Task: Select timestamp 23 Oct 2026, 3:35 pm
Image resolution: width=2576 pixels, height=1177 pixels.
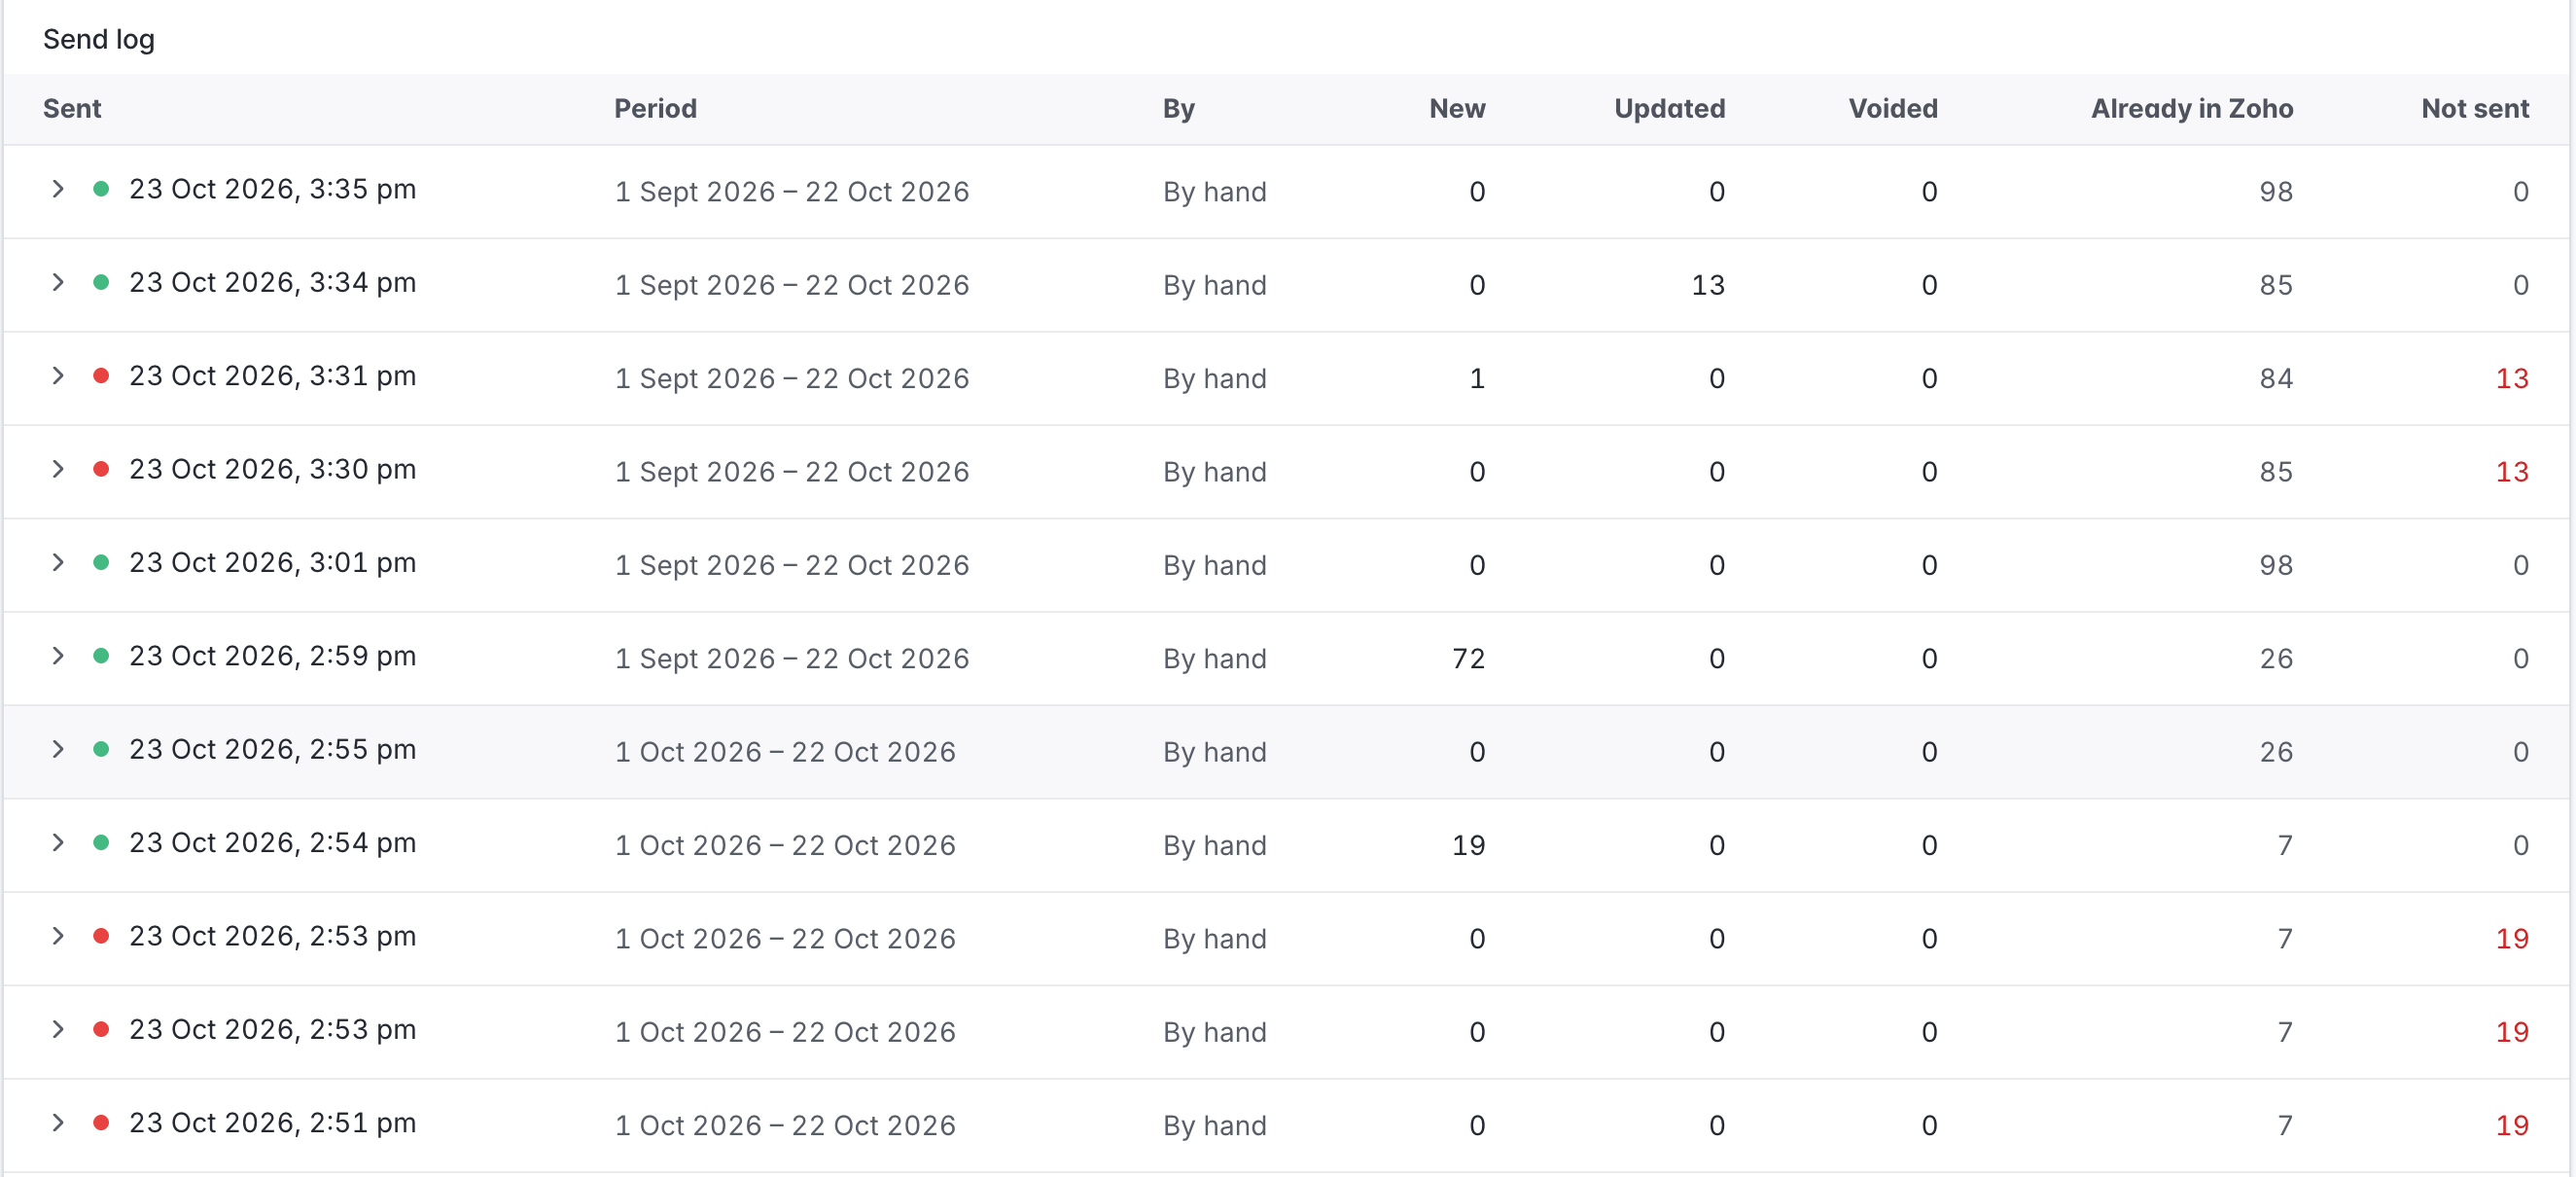Action: 273,189
